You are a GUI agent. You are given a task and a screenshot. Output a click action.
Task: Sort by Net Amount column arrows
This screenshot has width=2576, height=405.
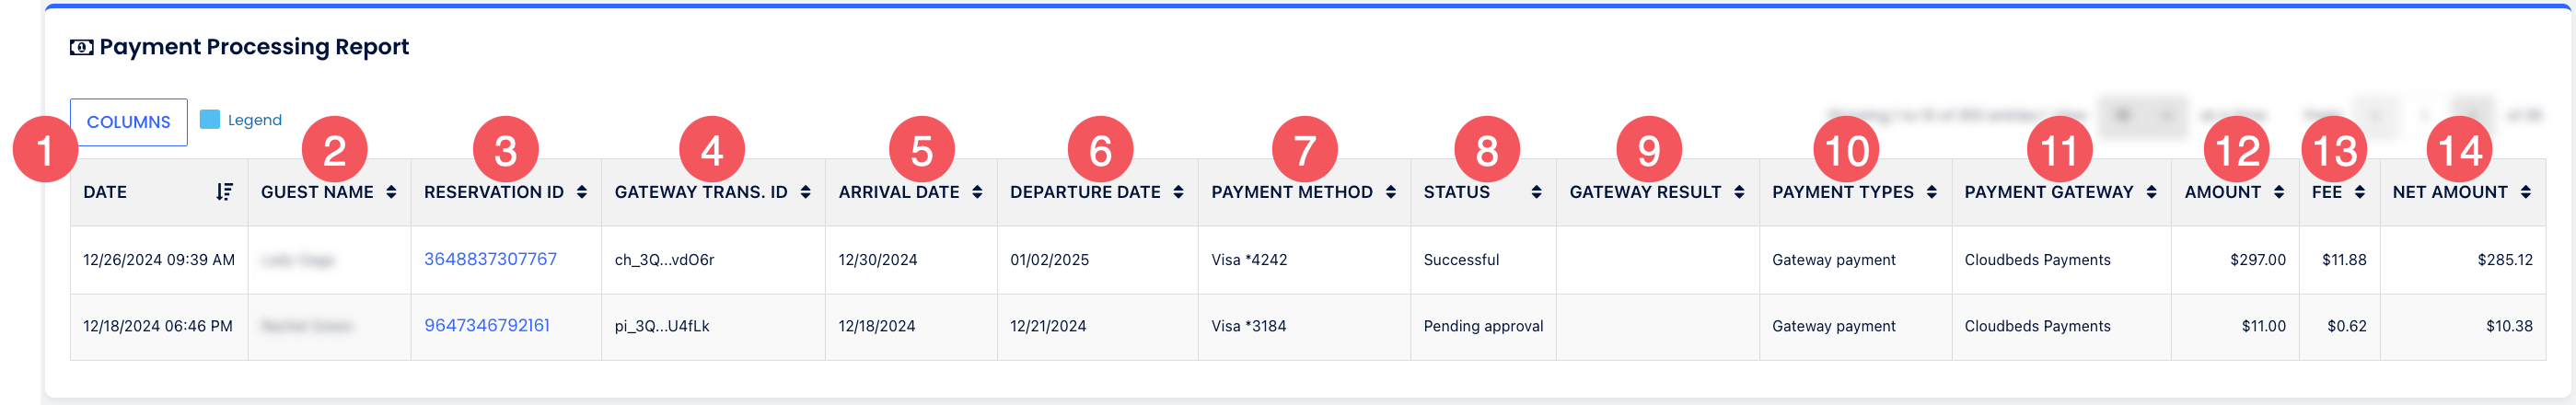(2526, 192)
